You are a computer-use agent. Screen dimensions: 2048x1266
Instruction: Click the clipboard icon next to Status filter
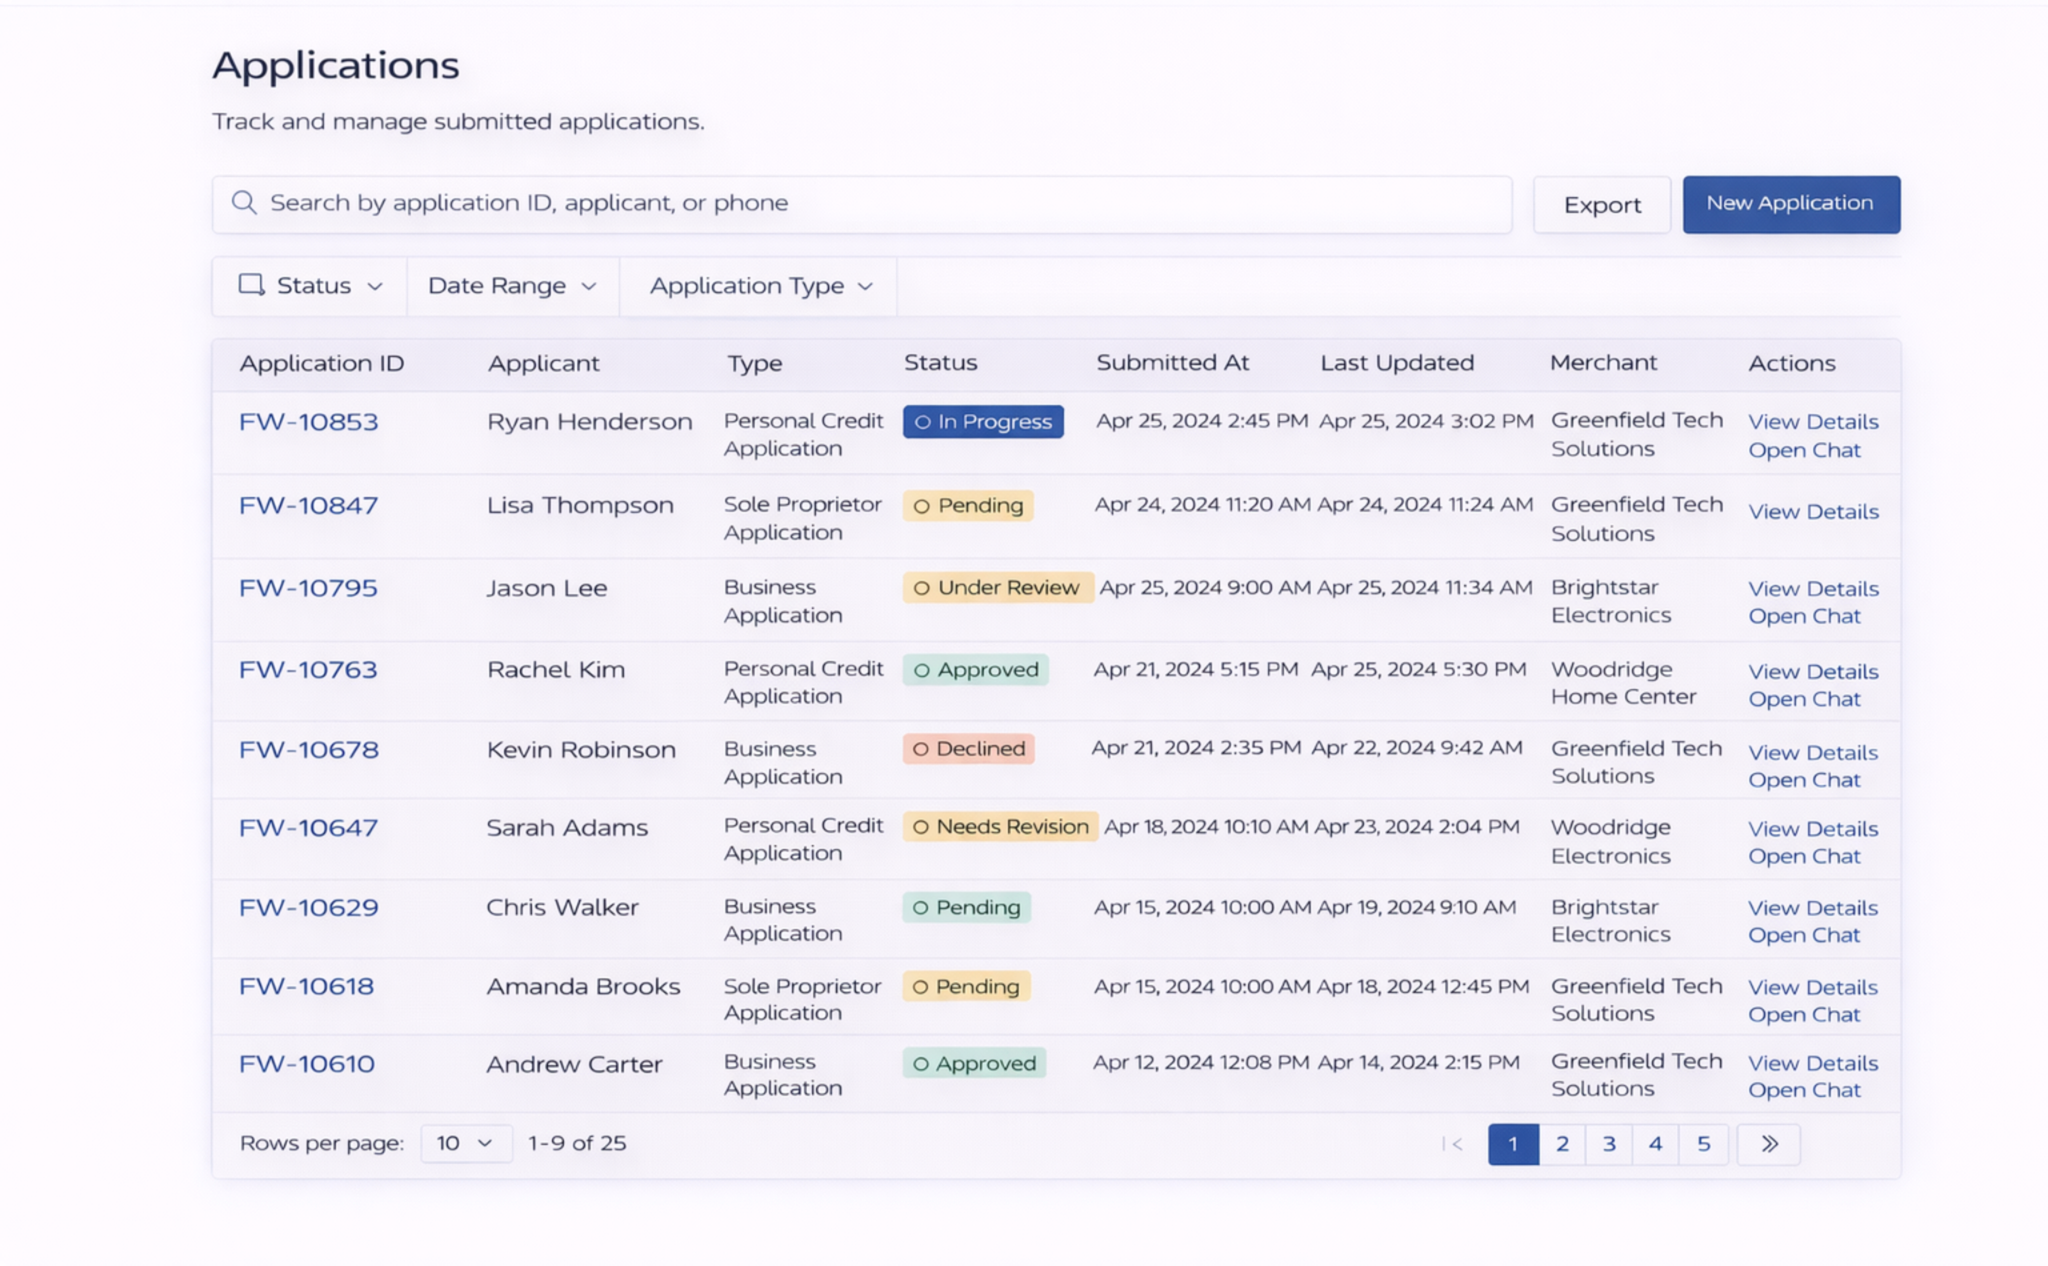[x=251, y=285]
